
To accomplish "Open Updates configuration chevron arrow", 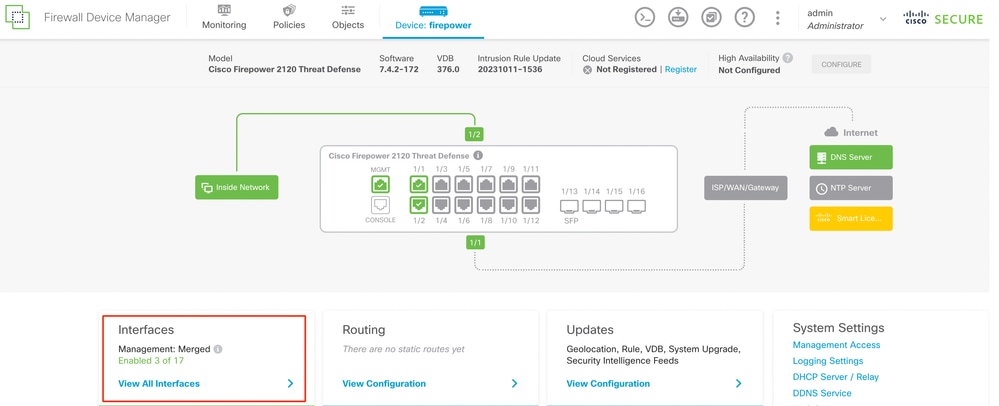I will [738, 384].
